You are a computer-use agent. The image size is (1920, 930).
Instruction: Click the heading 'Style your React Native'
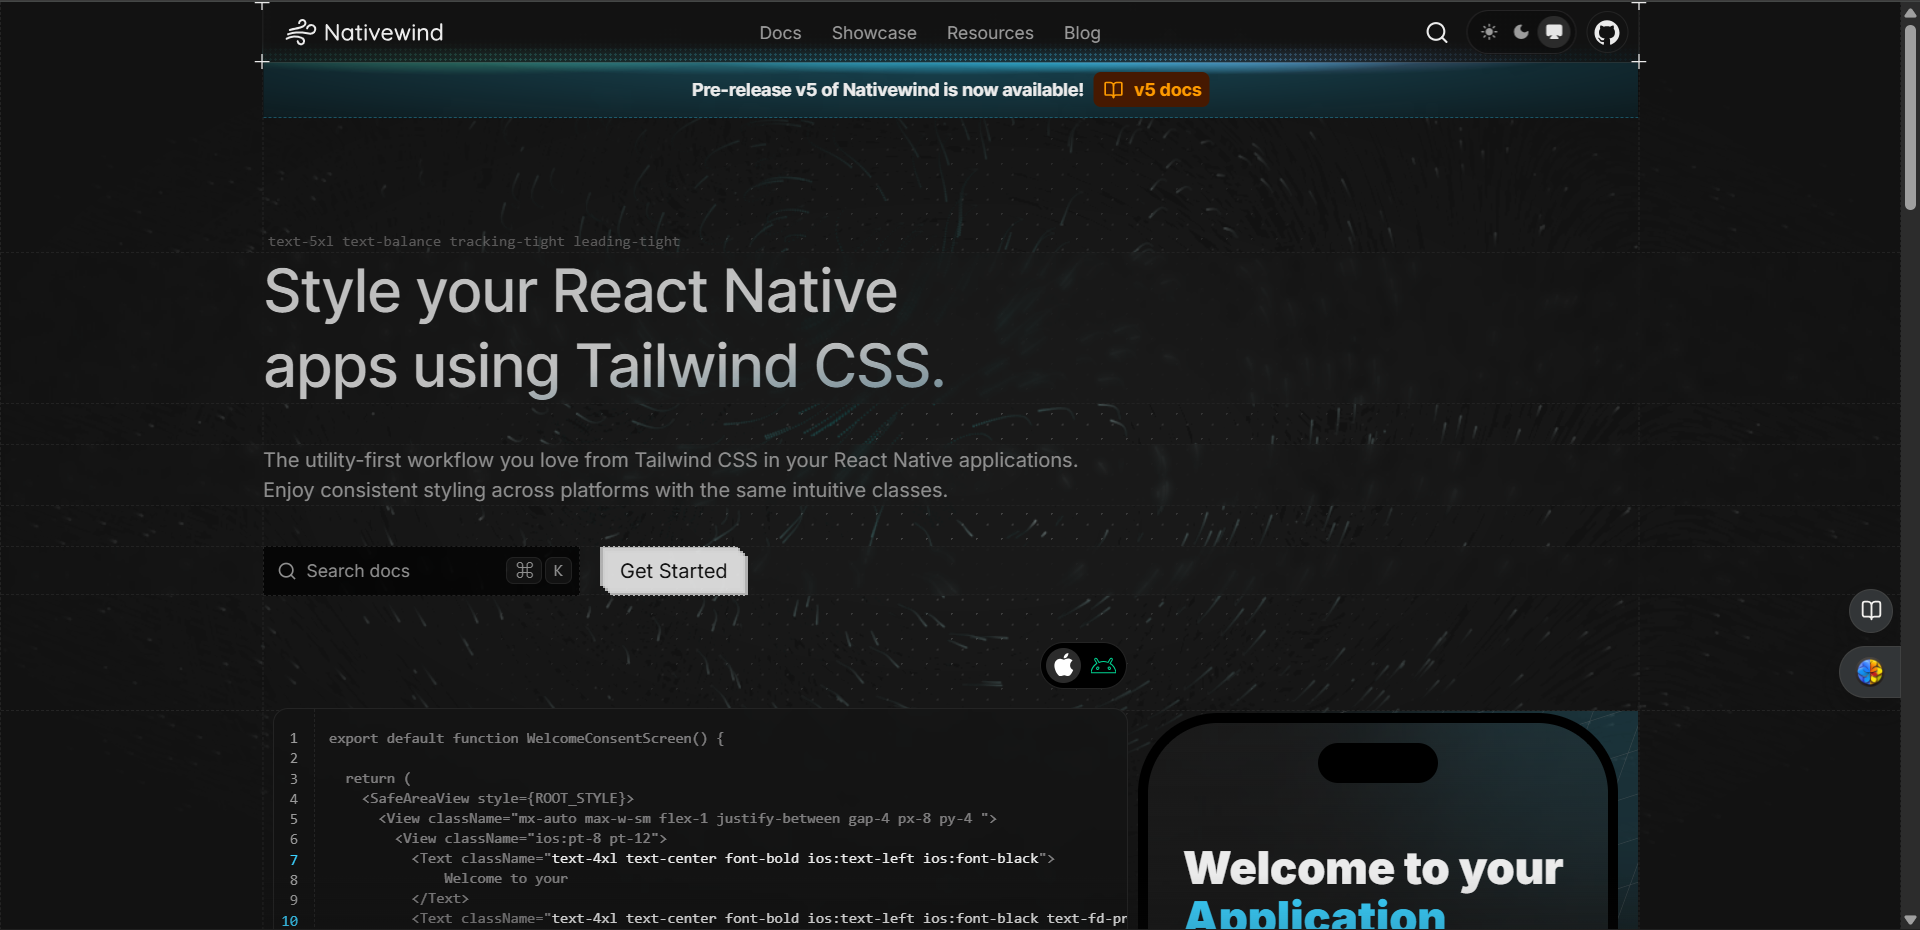pyautogui.click(x=581, y=291)
